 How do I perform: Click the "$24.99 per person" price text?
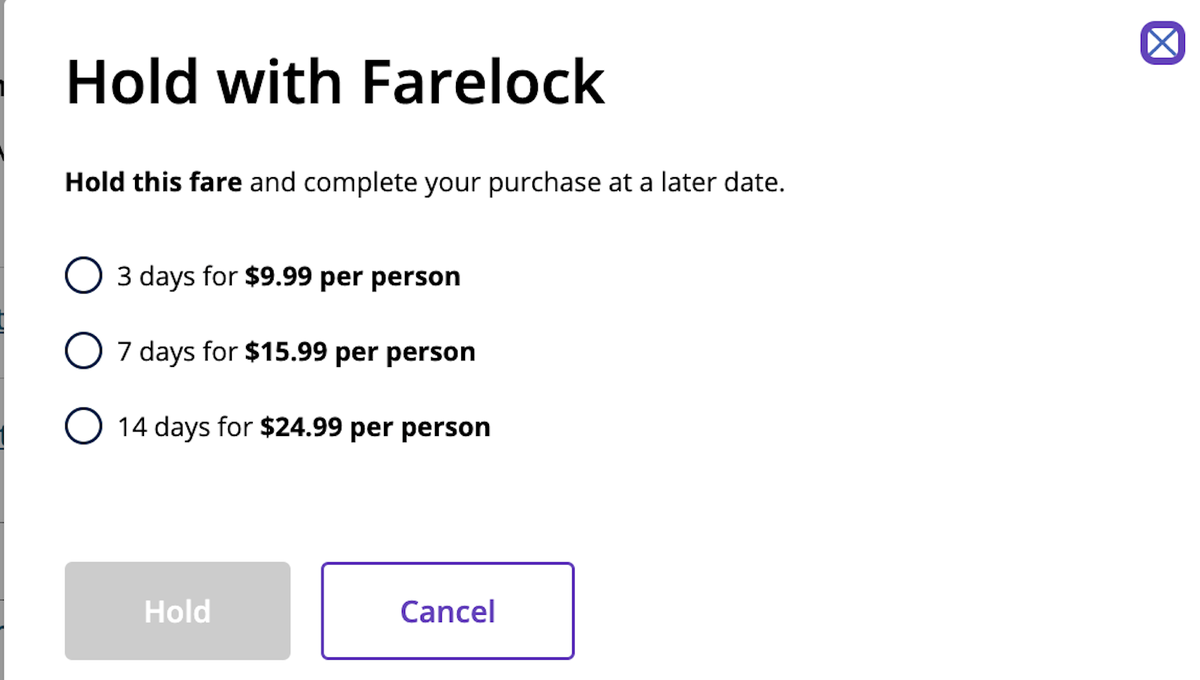tap(375, 428)
